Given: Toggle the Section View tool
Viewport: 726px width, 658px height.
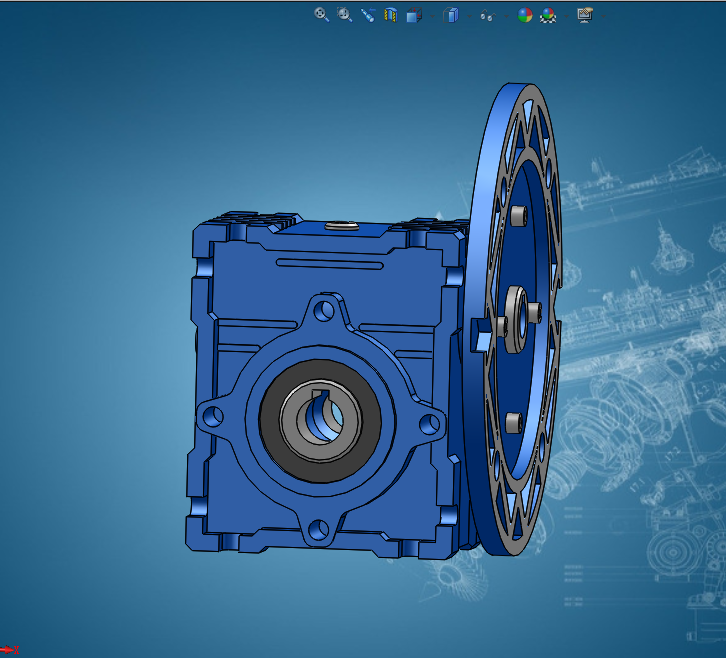Looking at the screenshot, I should point(391,15).
